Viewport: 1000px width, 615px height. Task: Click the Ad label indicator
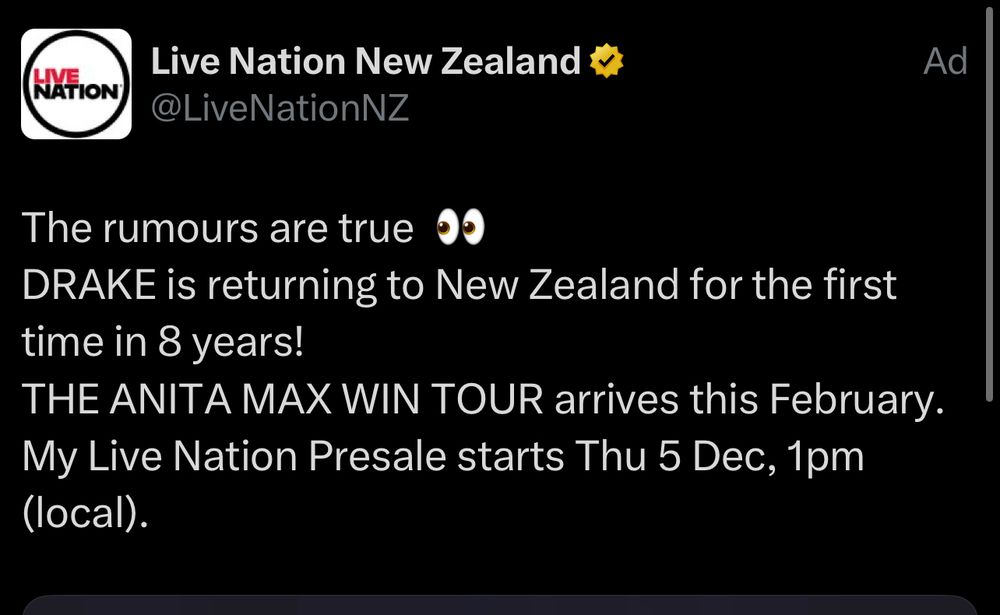947,60
